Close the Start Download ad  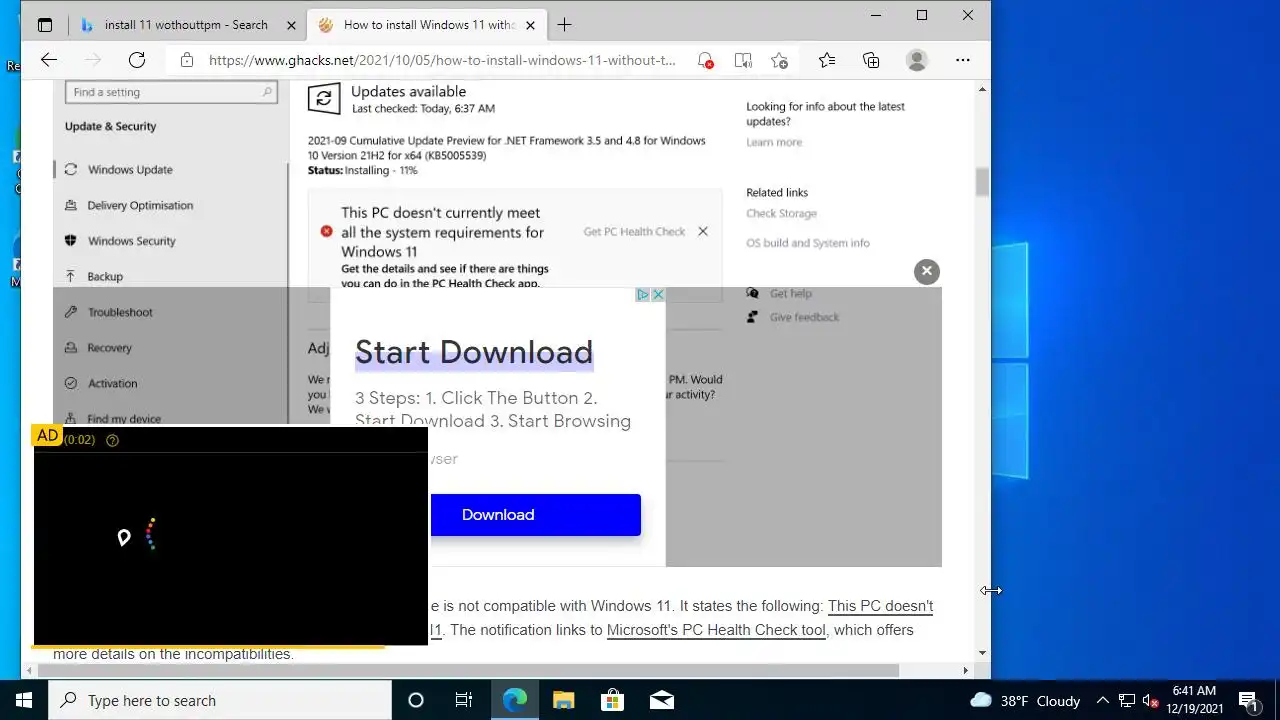pyautogui.click(x=658, y=295)
